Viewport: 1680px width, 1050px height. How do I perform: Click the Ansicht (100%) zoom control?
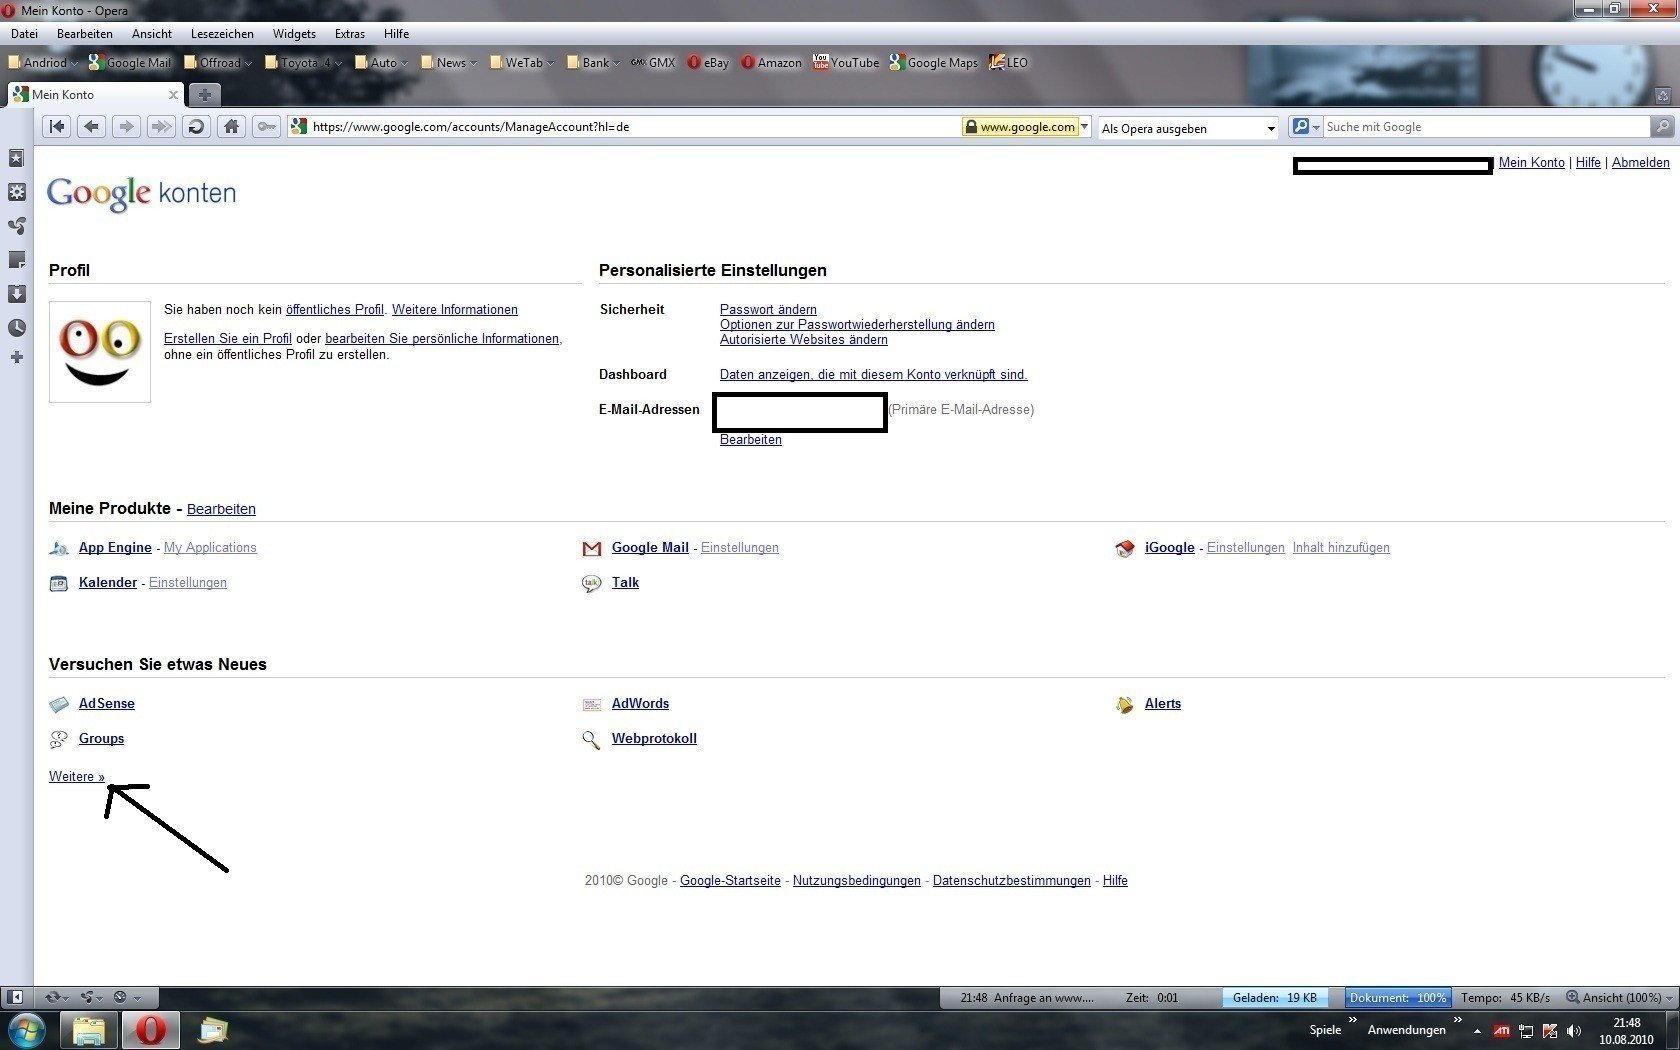pos(1620,997)
